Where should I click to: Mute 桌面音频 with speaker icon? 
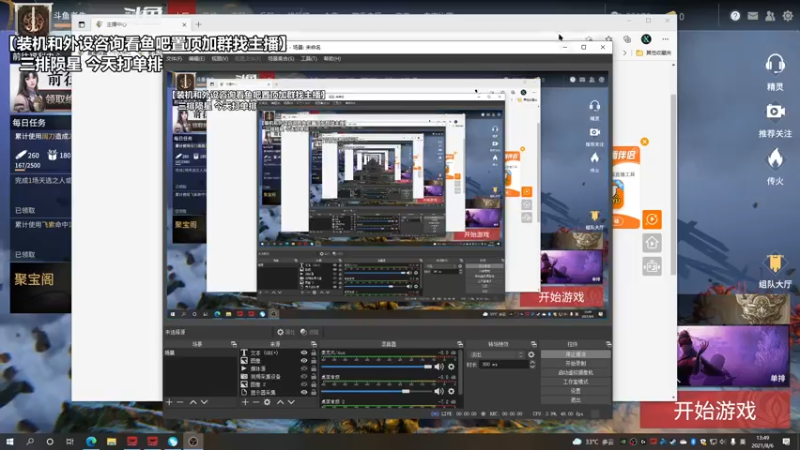pyautogui.click(x=438, y=391)
